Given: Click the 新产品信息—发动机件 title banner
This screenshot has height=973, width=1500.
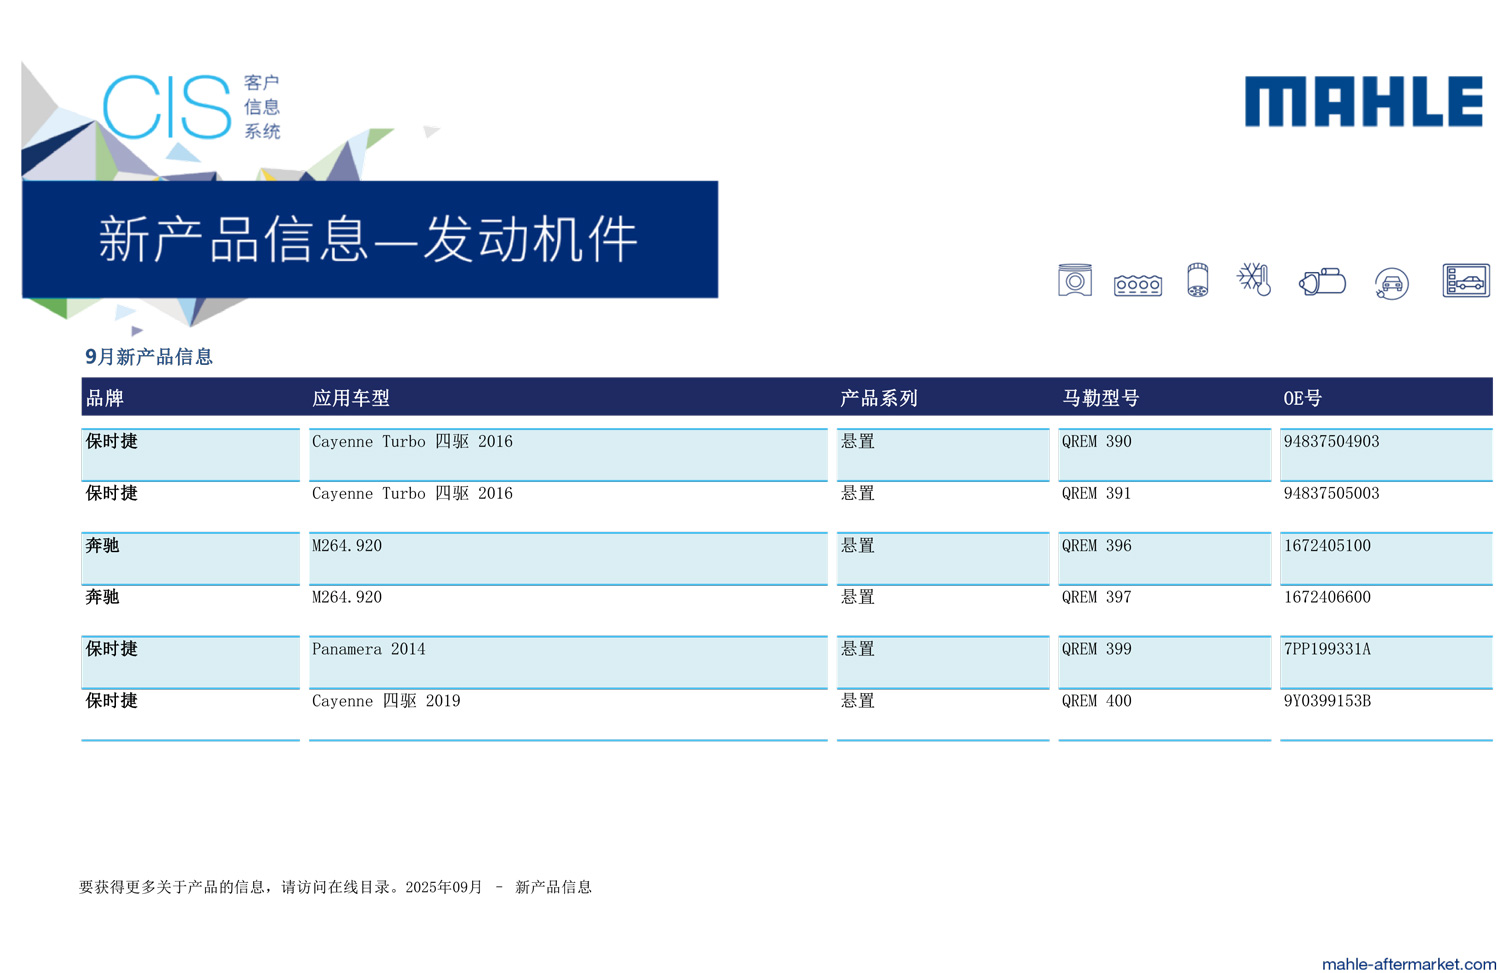Looking at the screenshot, I should point(369,240).
